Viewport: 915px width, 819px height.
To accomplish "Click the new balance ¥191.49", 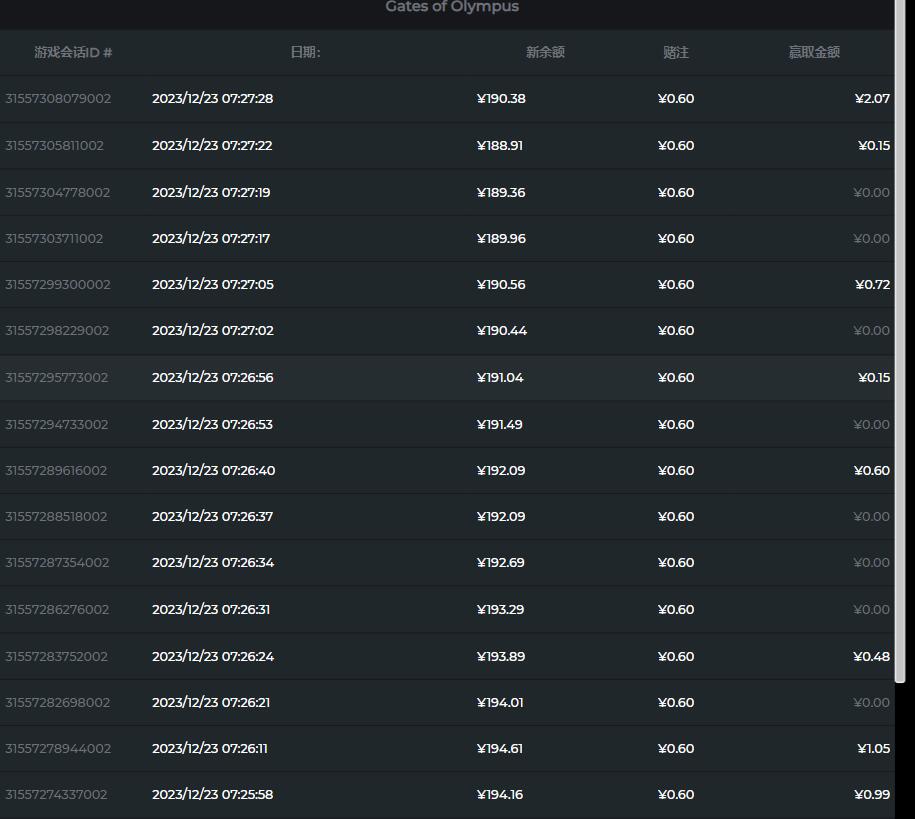I will tap(500, 424).
